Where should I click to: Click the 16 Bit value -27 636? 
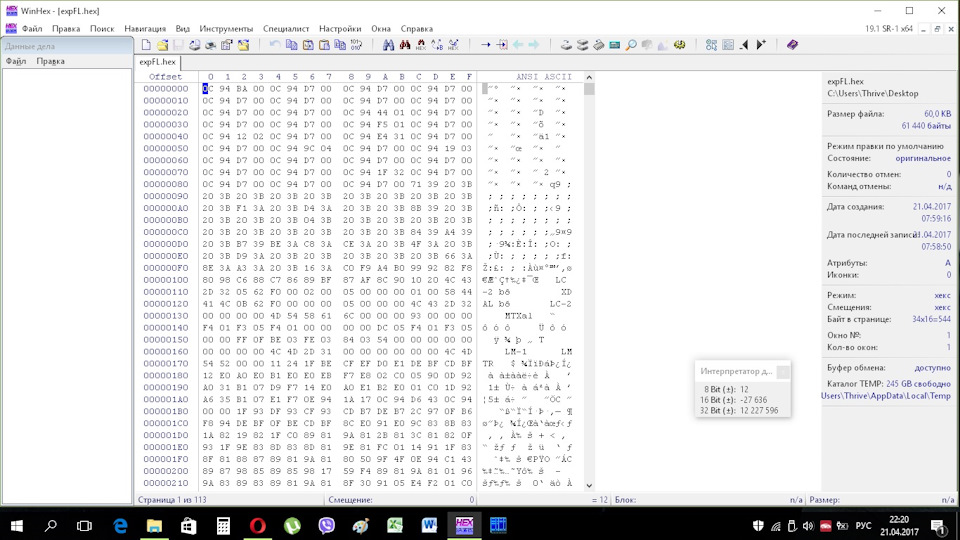[x=753, y=400]
